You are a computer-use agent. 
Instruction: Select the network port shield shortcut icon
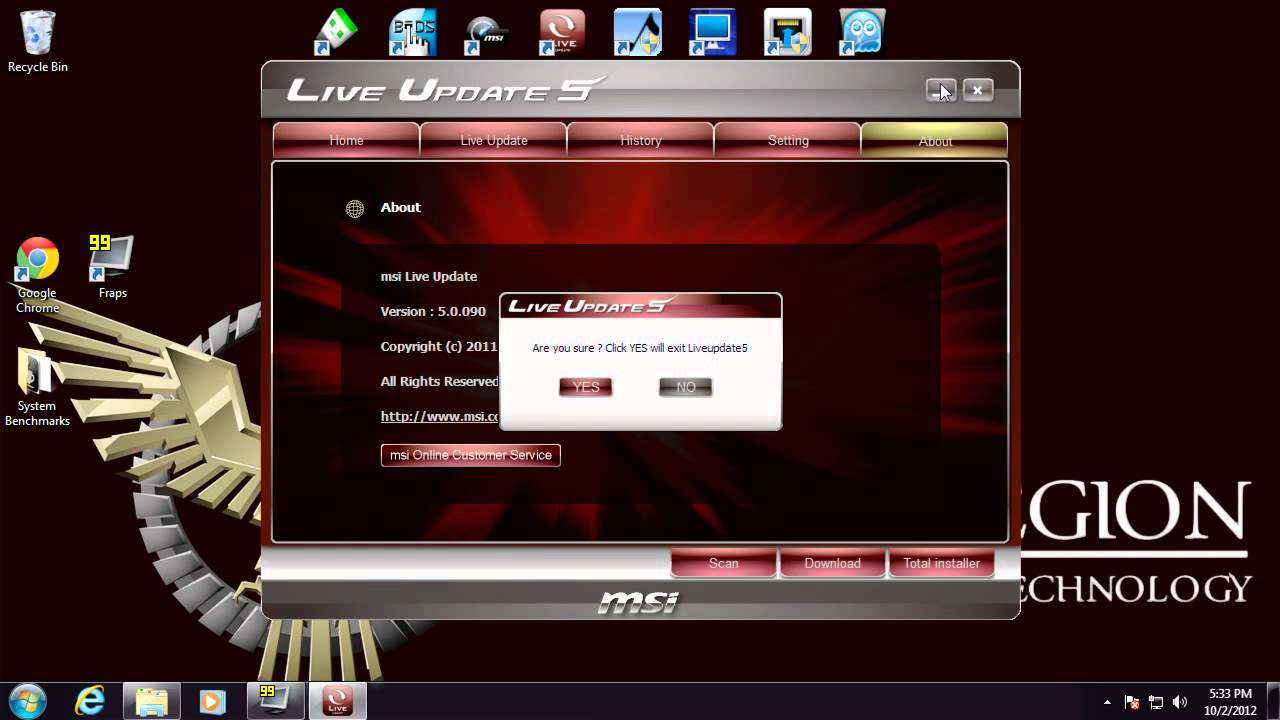[787, 32]
